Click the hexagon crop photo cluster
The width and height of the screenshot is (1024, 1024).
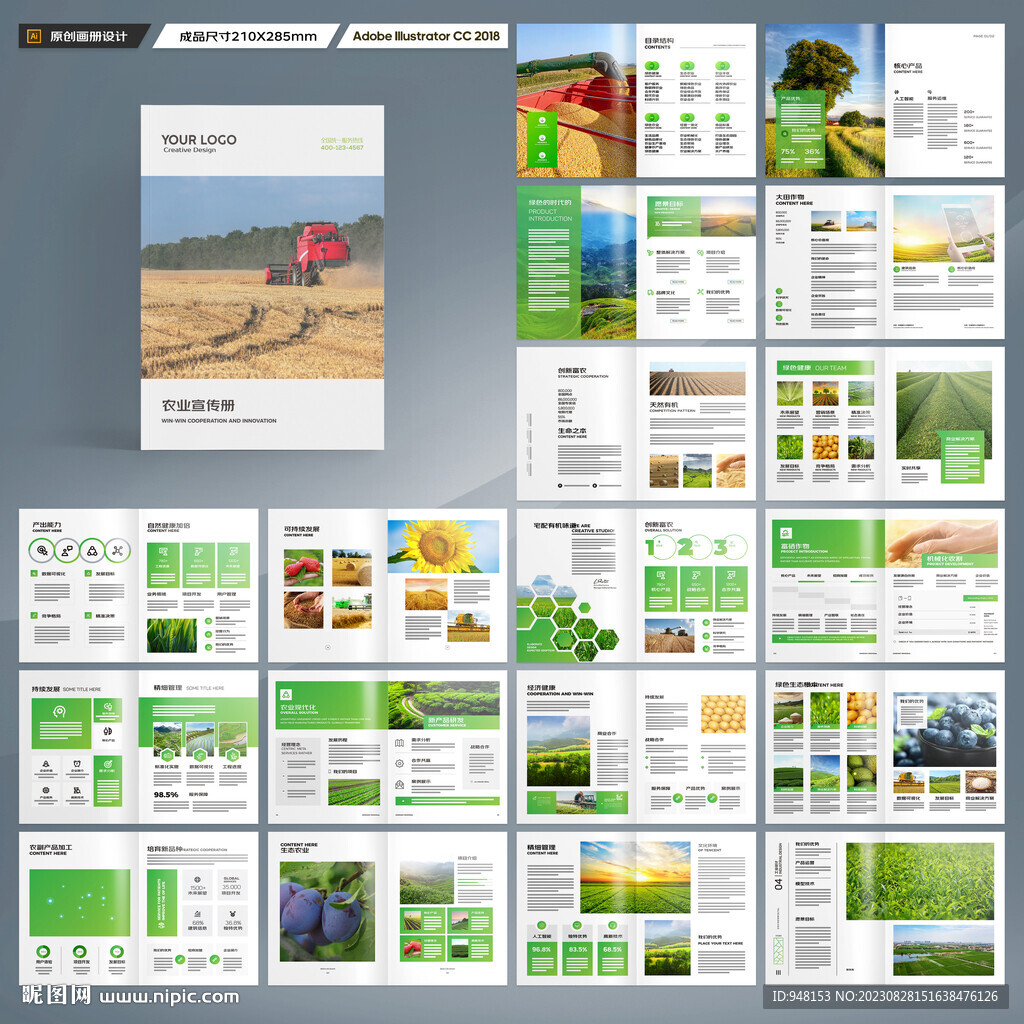click(x=567, y=618)
